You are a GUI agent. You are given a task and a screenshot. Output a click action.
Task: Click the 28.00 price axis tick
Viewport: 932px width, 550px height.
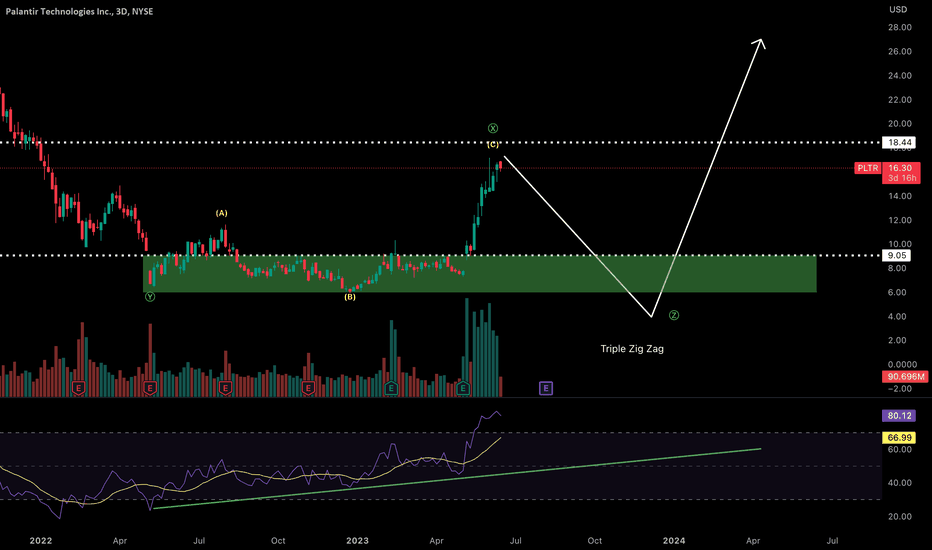coord(900,27)
